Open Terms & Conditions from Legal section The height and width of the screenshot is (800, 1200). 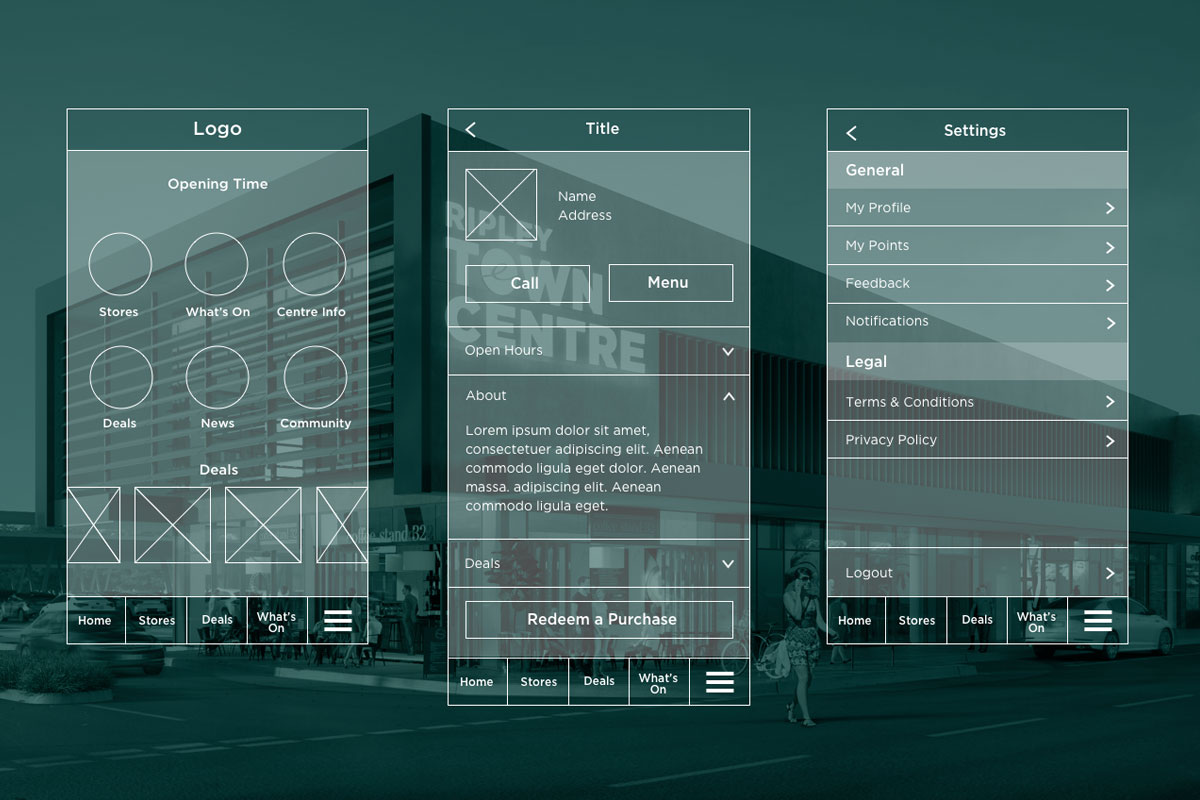(x=977, y=401)
